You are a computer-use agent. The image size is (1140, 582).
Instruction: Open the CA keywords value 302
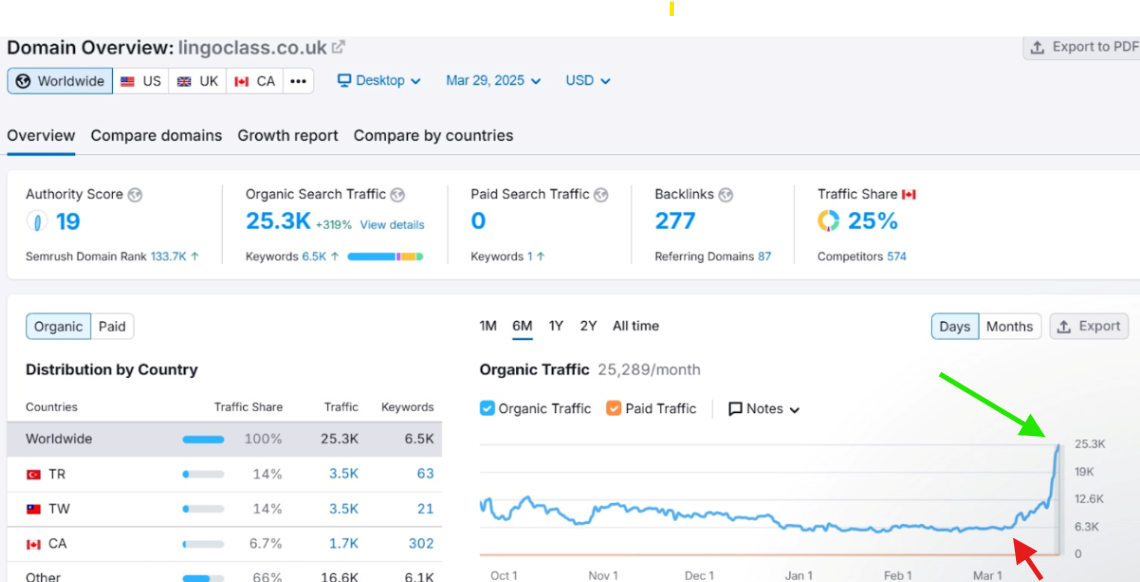point(422,544)
